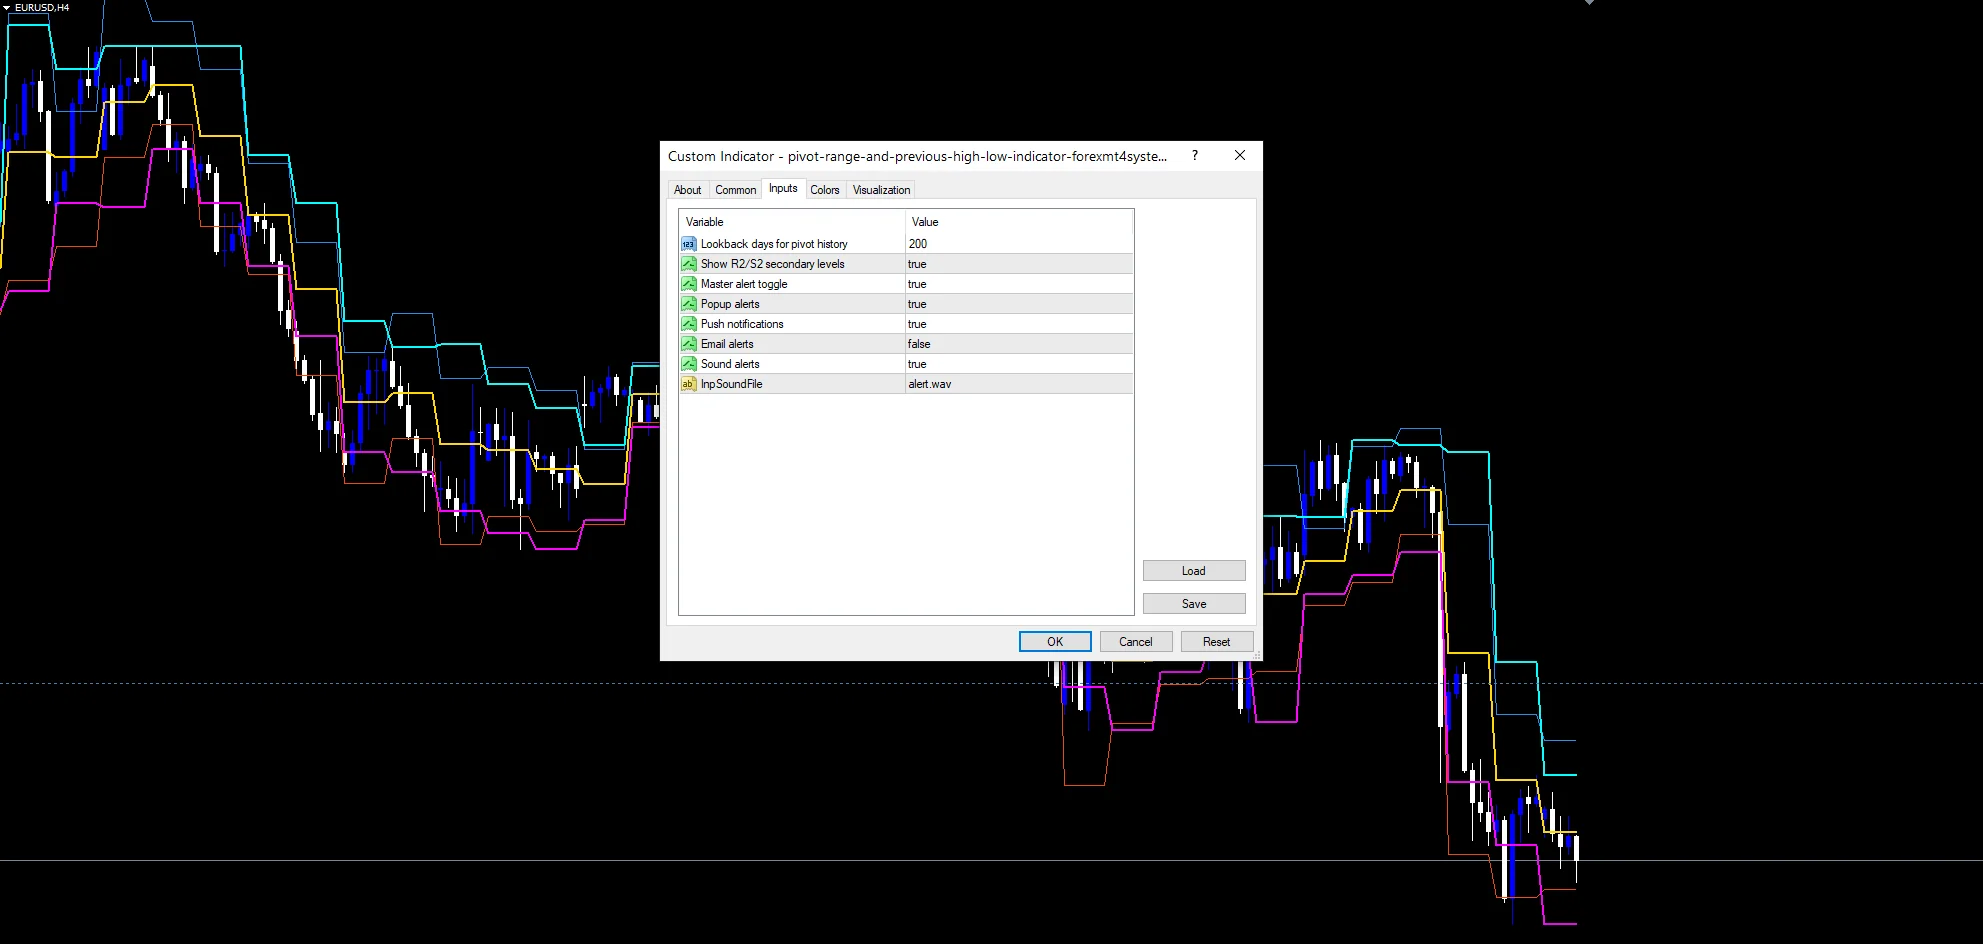Reset the indicator inputs to defaults
This screenshot has height=944, width=1983.
point(1217,642)
